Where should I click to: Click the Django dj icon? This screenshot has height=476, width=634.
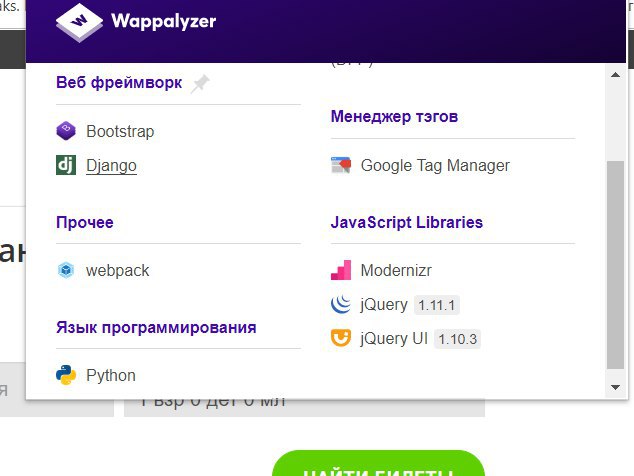tap(66, 165)
